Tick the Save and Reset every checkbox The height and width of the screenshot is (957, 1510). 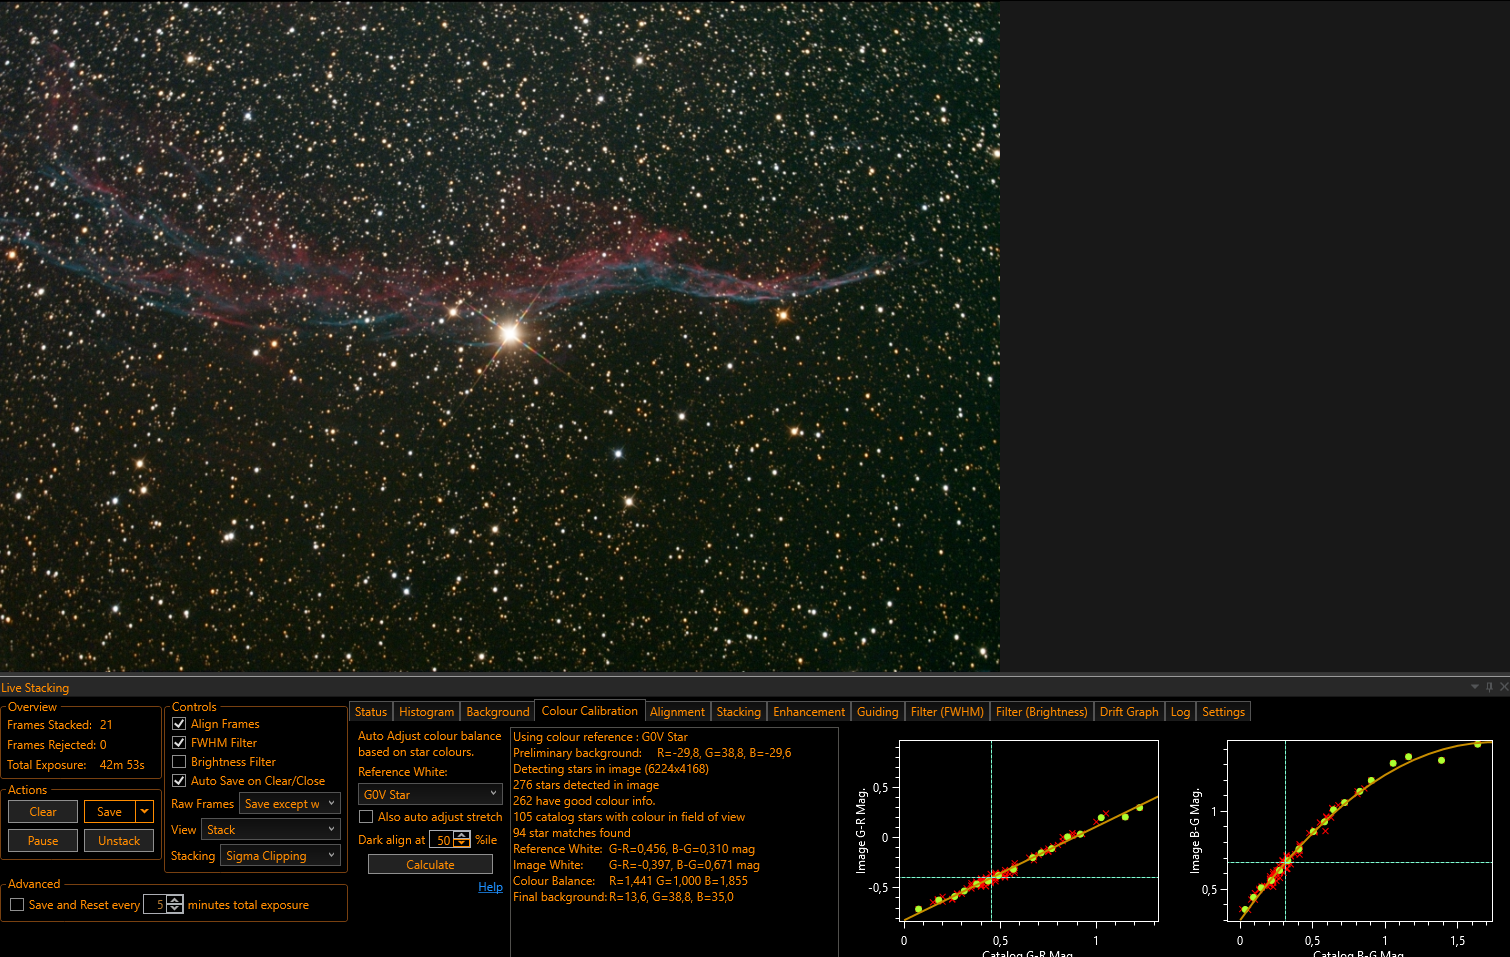17,905
